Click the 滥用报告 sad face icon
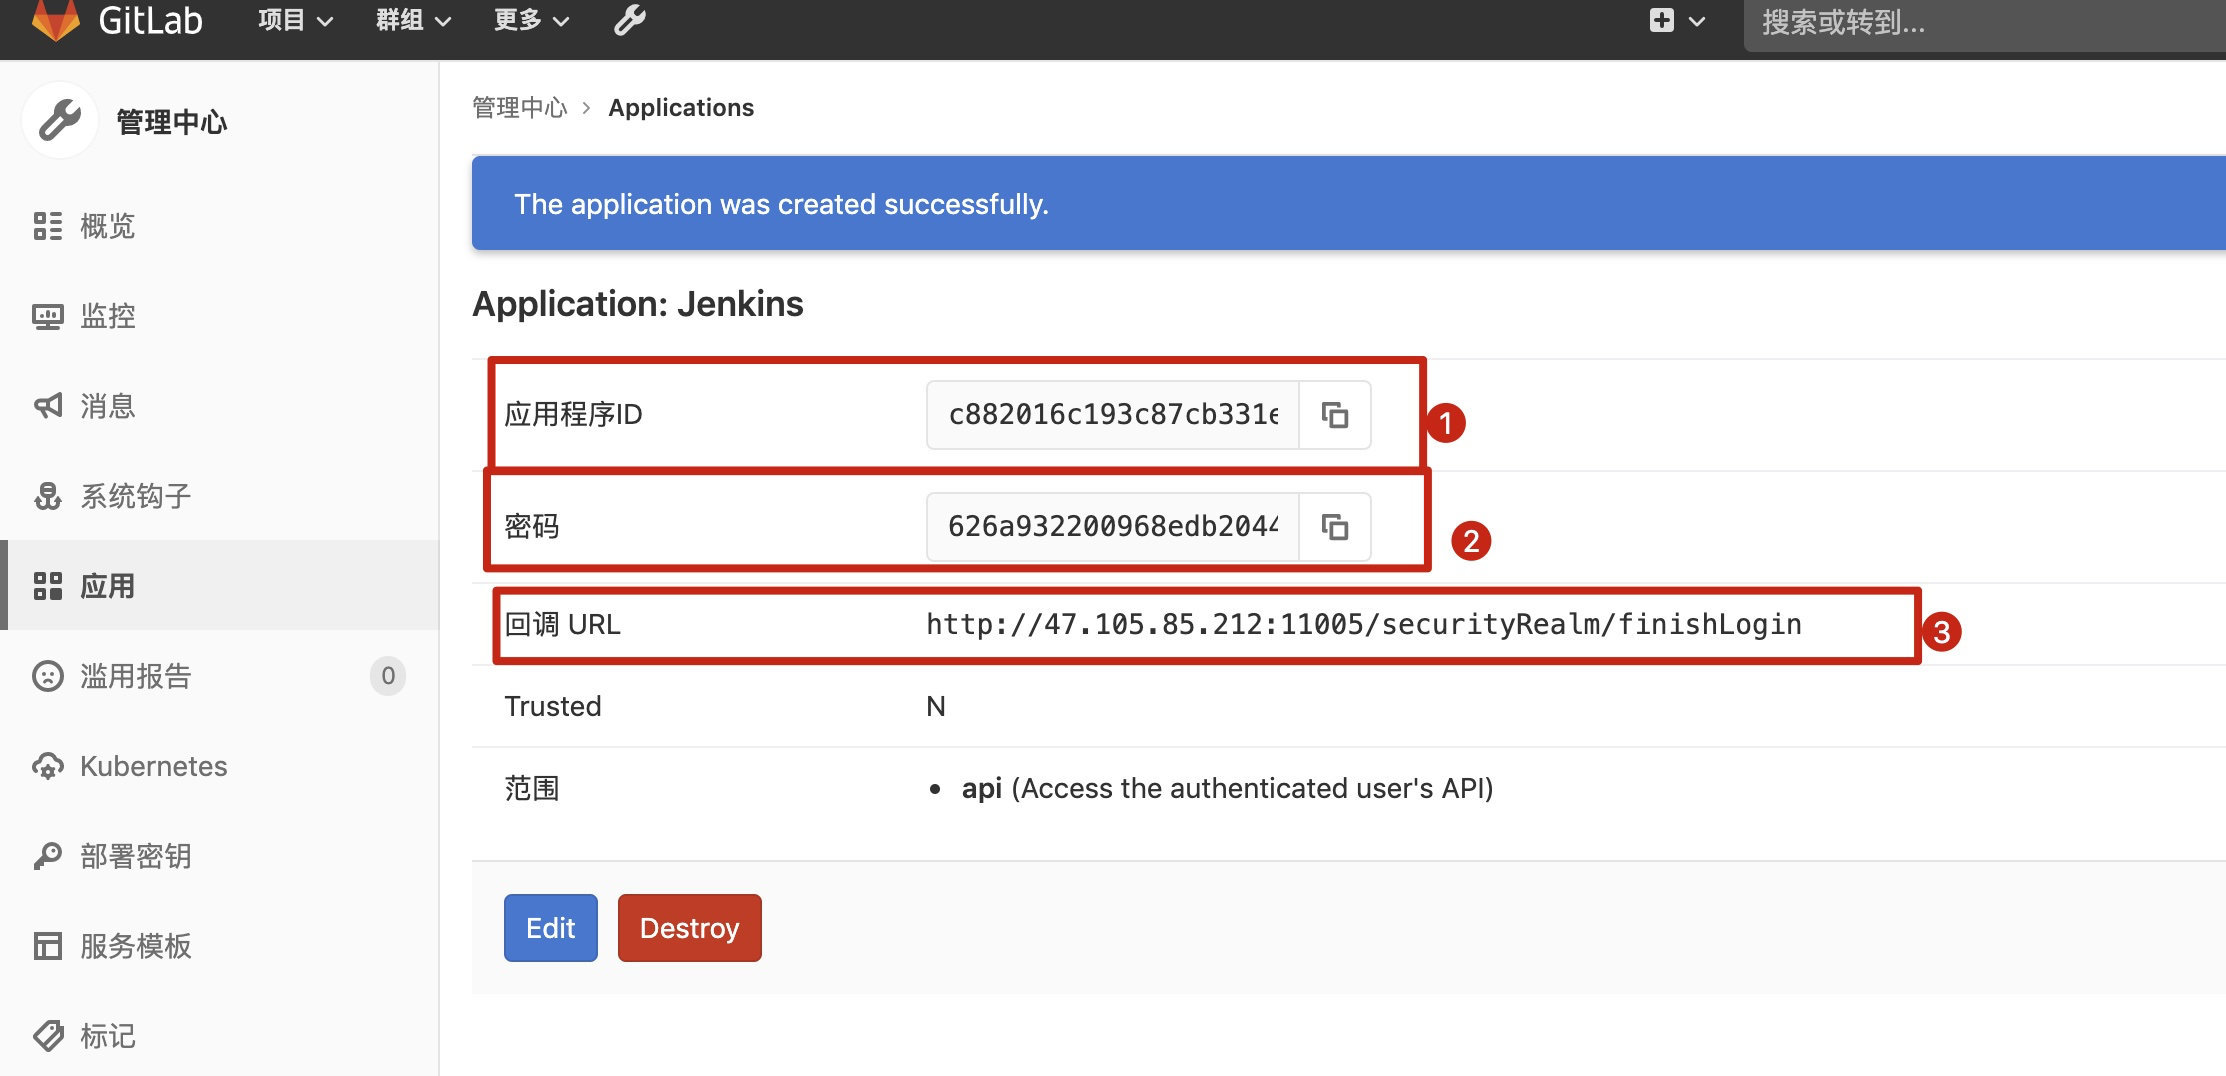 coord(47,676)
